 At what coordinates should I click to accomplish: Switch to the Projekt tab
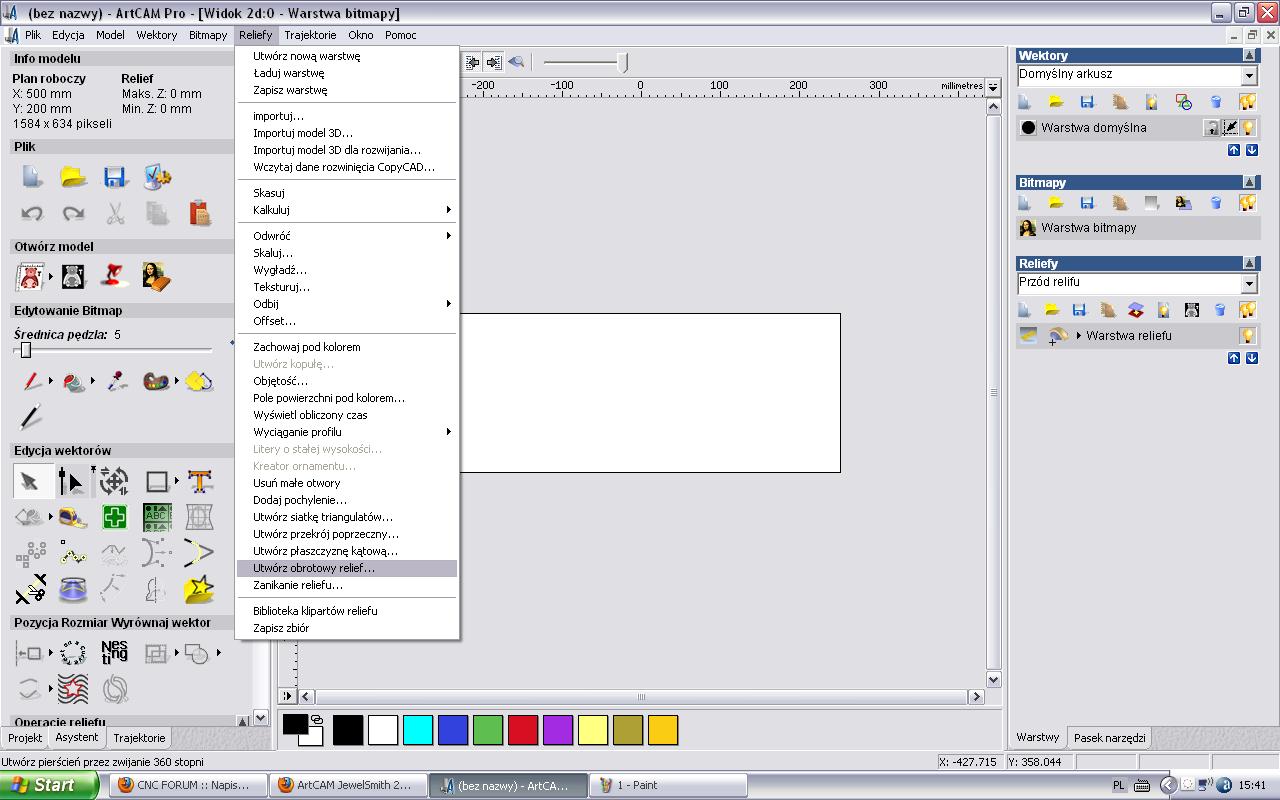click(x=25, y=738)
